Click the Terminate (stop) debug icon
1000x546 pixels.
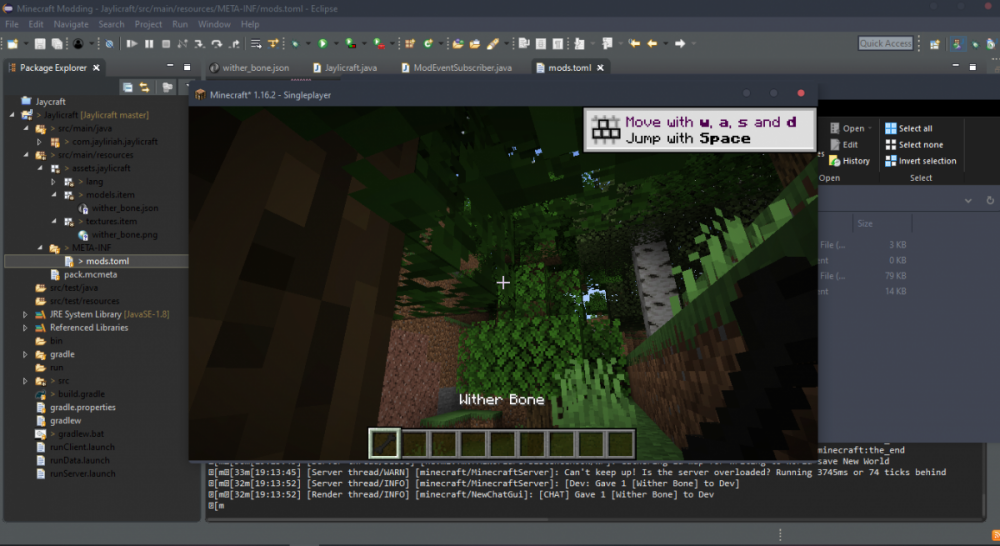coord(166,43)
